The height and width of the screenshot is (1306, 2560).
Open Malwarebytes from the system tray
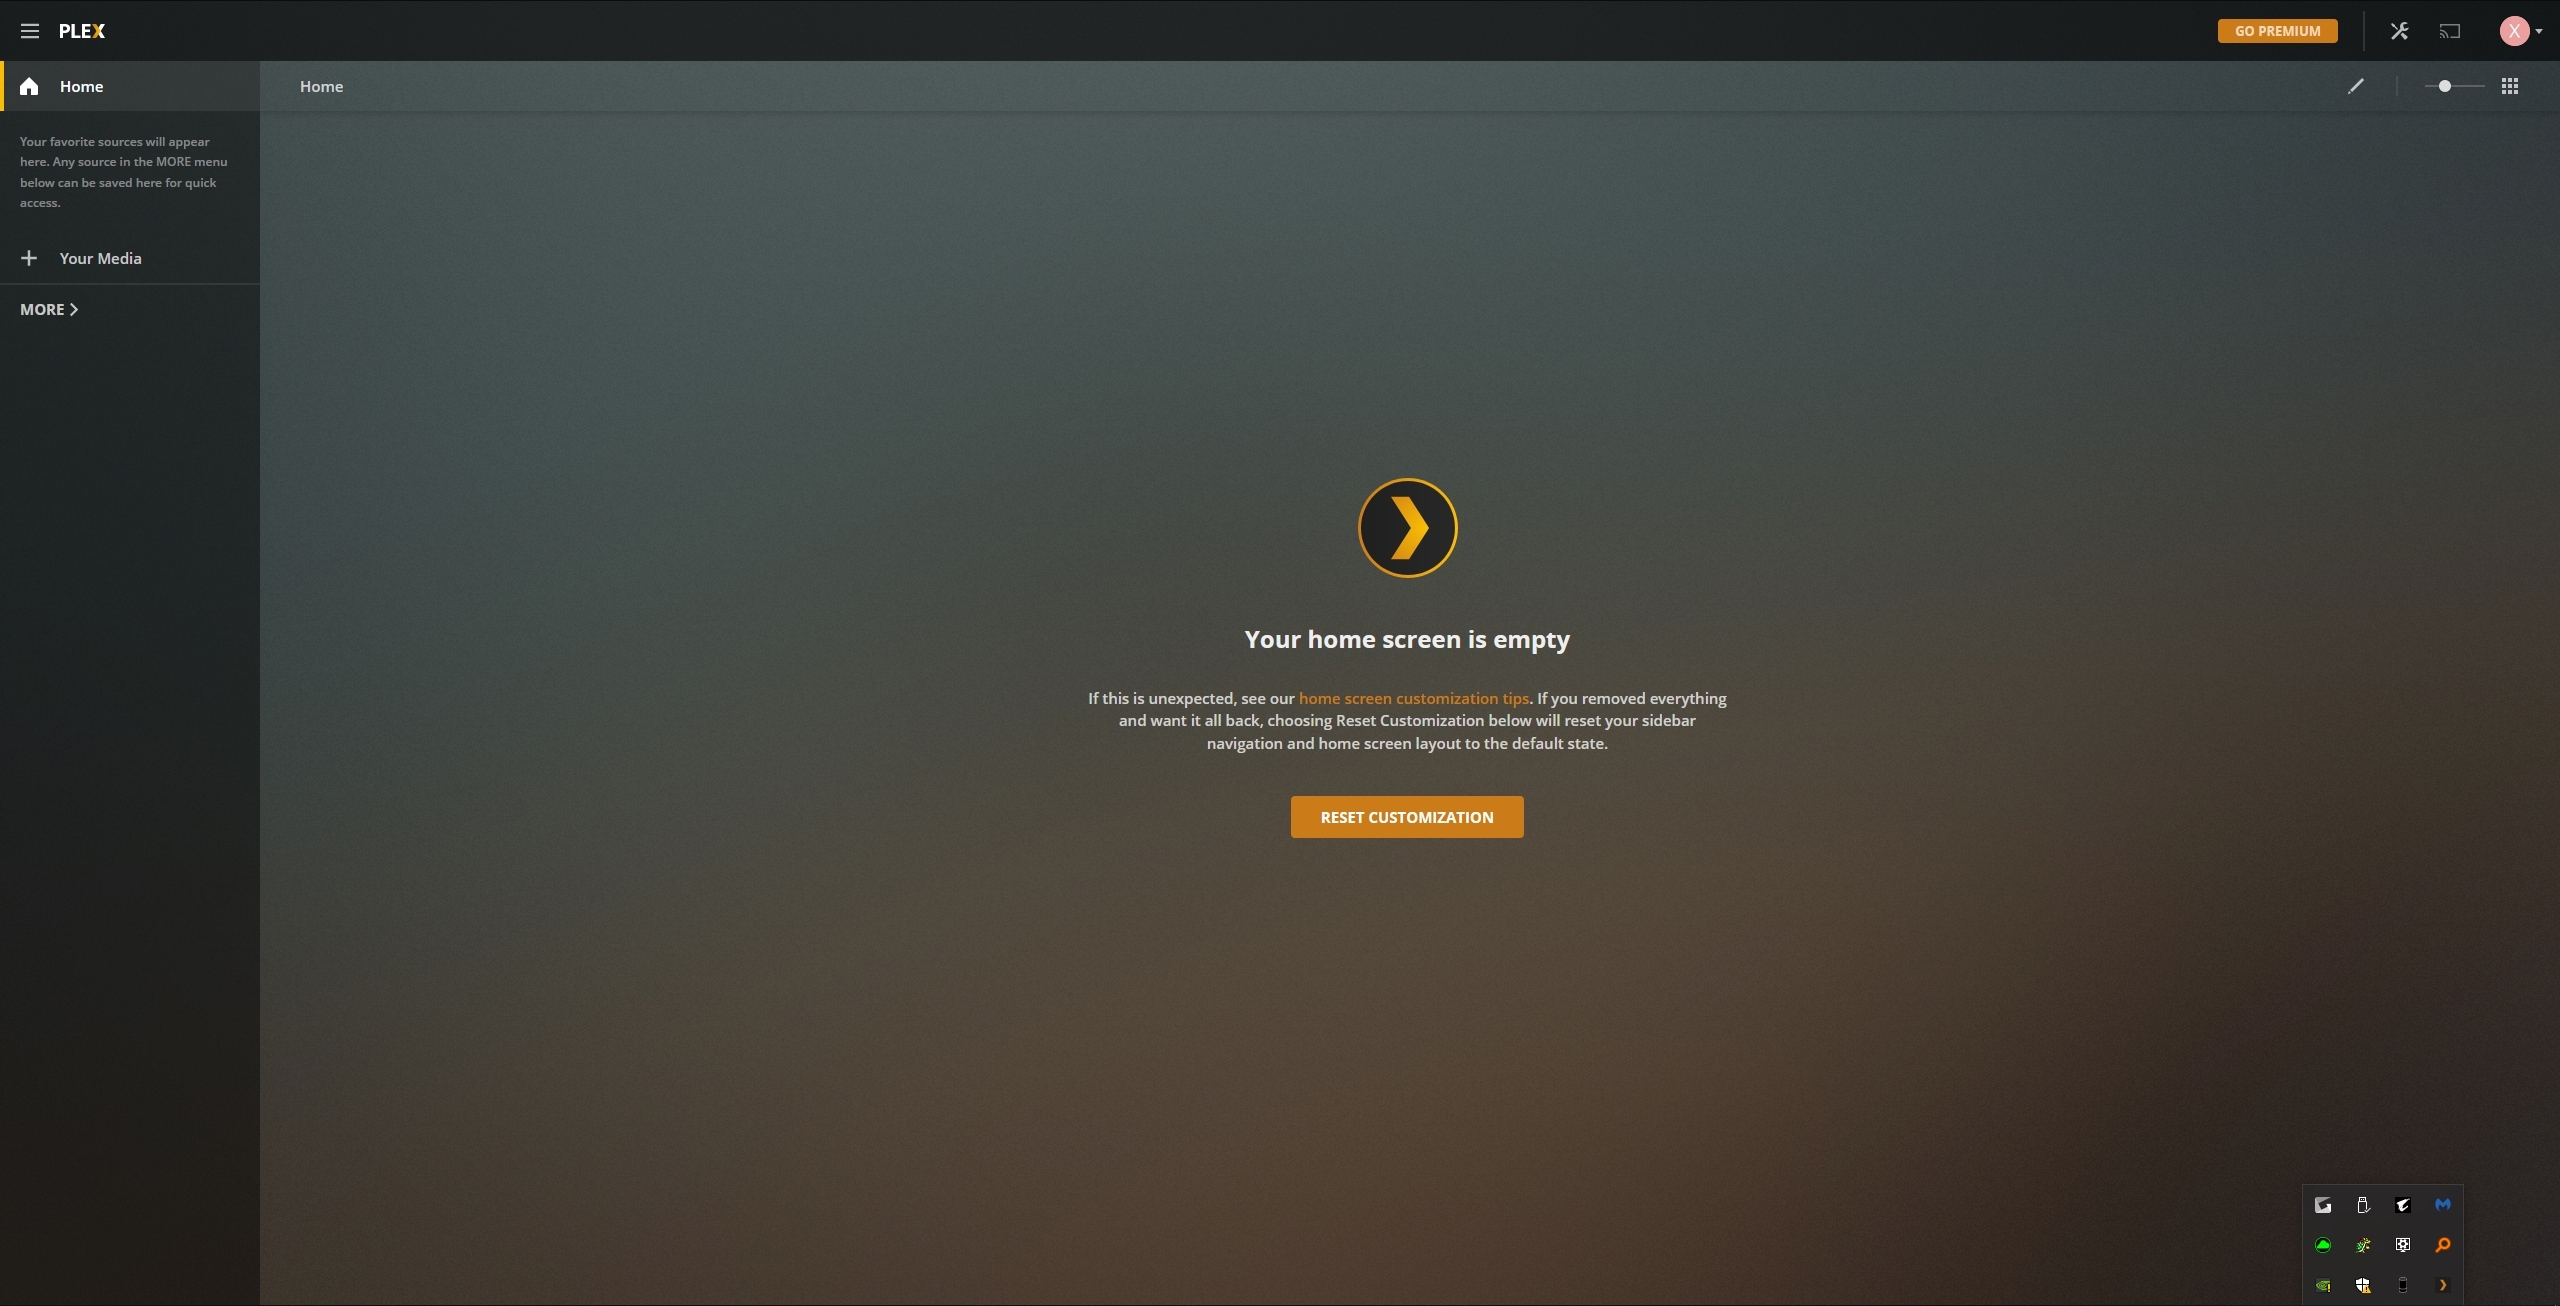click(2443, 1205)
